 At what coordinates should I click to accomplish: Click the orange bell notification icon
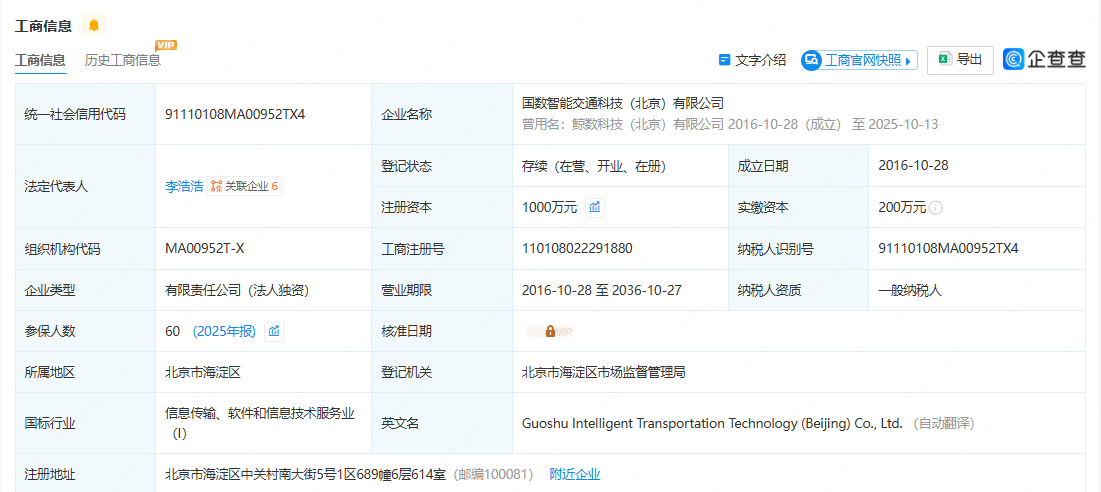(93, 26)
